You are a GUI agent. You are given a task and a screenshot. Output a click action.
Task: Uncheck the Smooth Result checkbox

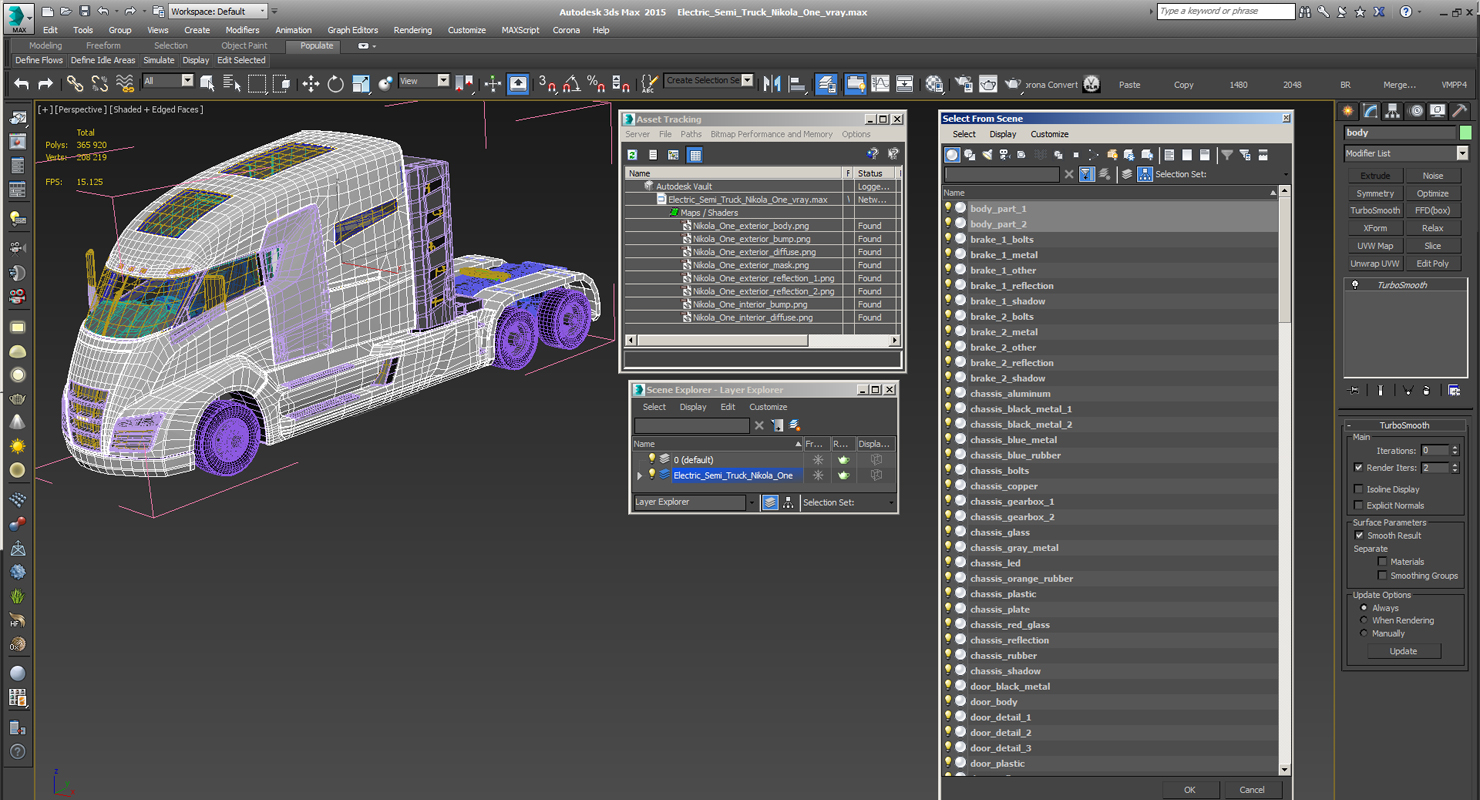pos(1358,535)
